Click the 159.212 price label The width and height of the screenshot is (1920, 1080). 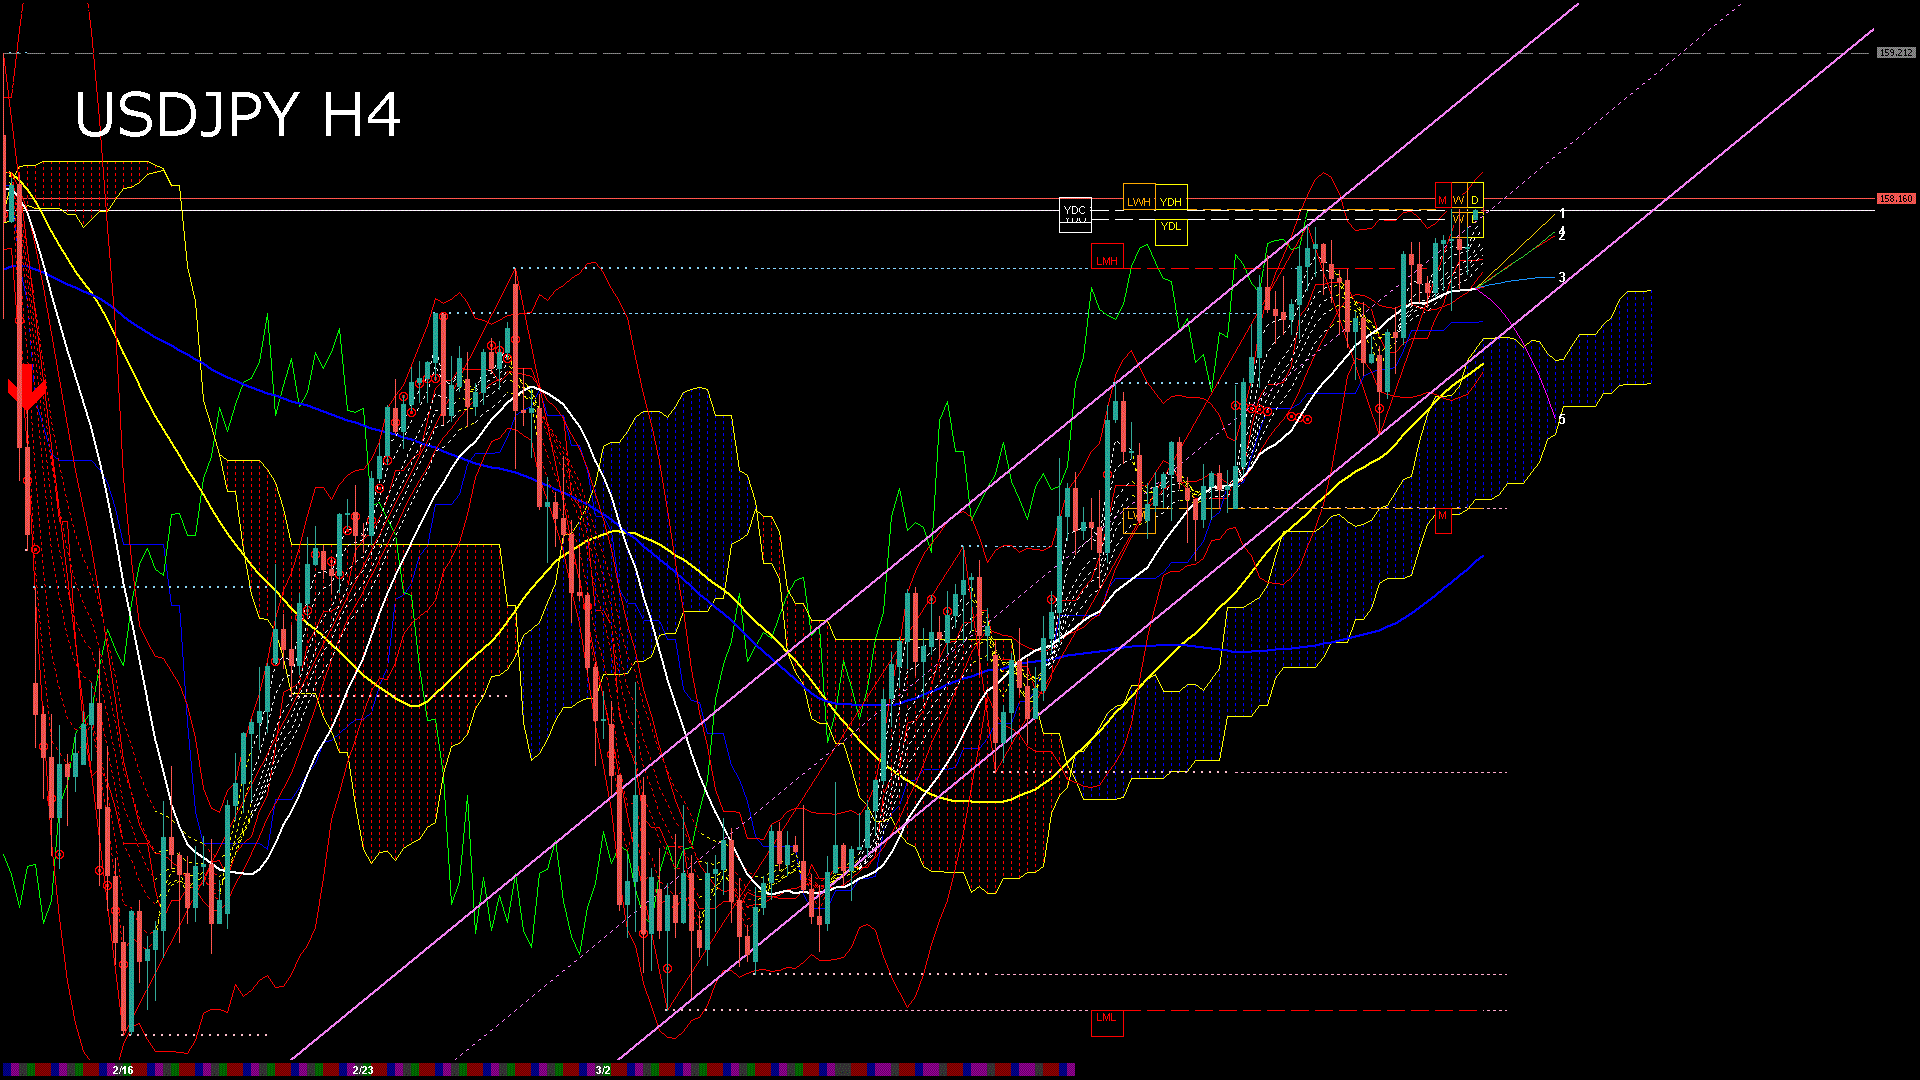pos(1896,52)
